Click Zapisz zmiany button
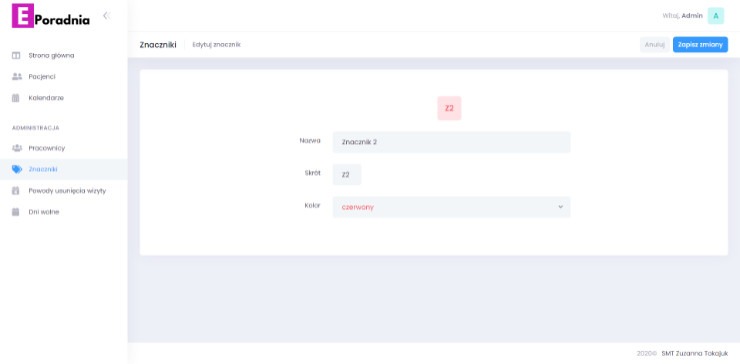The width and height of the screenshot is (740, 364). pyautogui.click(x=700, y=45)
